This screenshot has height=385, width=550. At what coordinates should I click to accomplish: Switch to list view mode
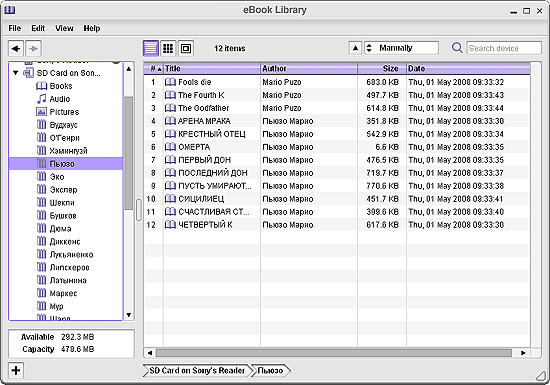click(x=151, y=48)
